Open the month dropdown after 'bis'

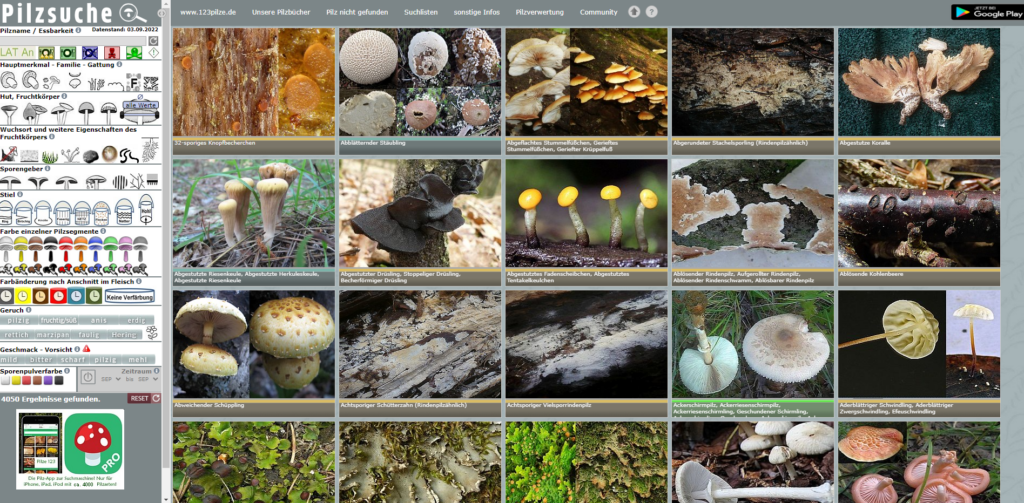pyautogui.click(x=147, y=380)
